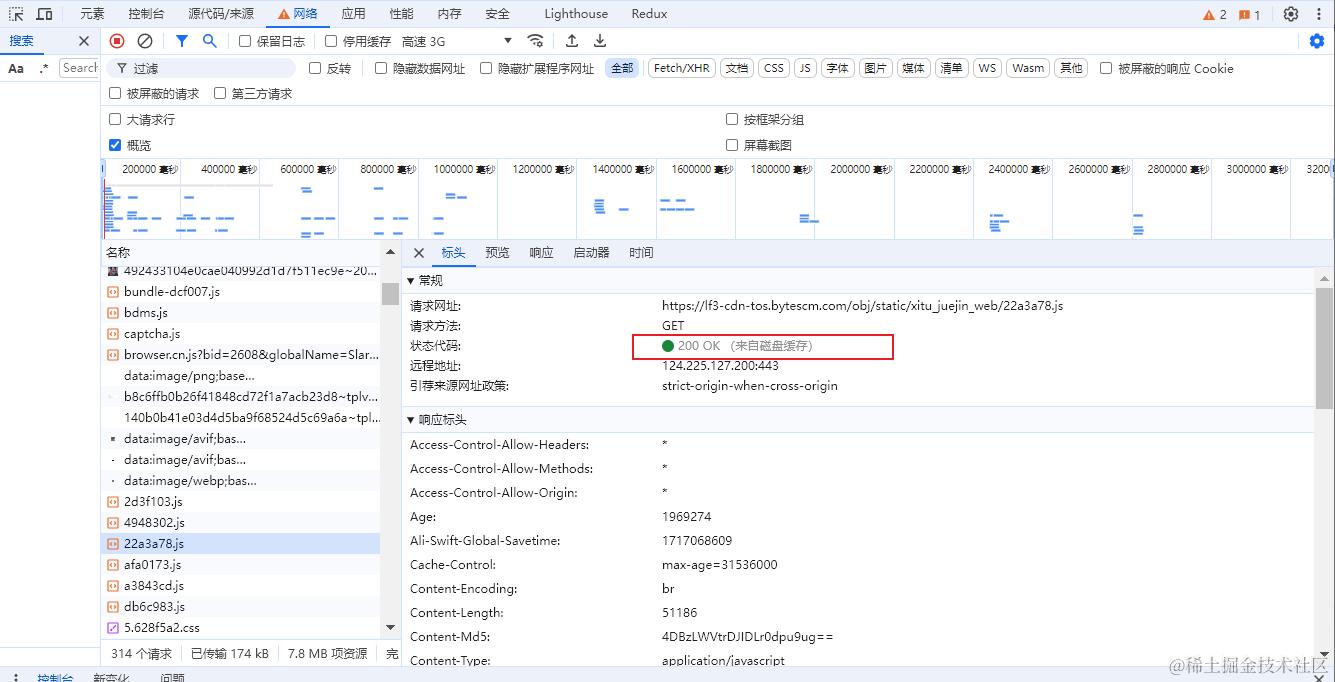Viewport: 1335px width, 682px height.
Task: Open the 时间 details tab
Action: pos(641,253)
